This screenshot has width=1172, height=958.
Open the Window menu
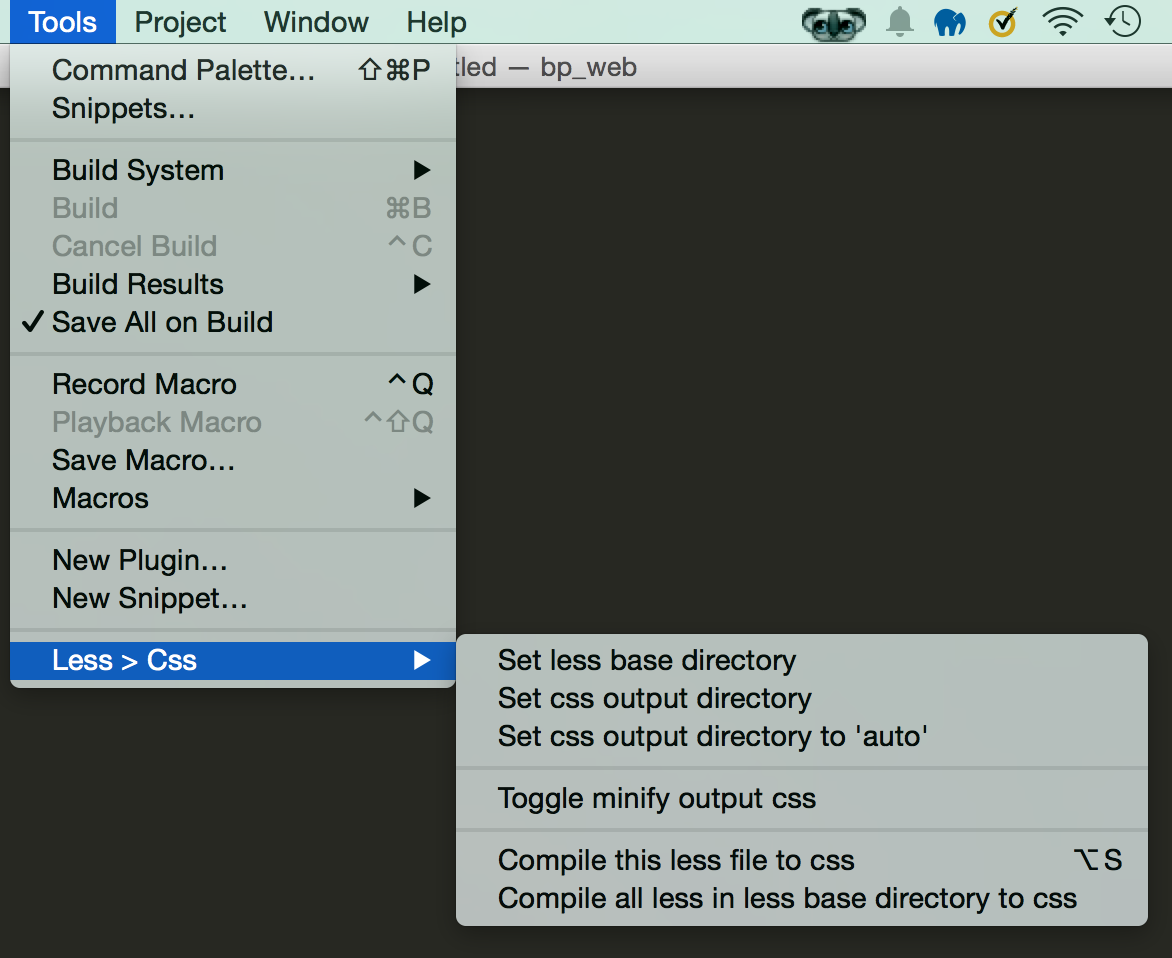pyautogui.click(x=316, y=22)
